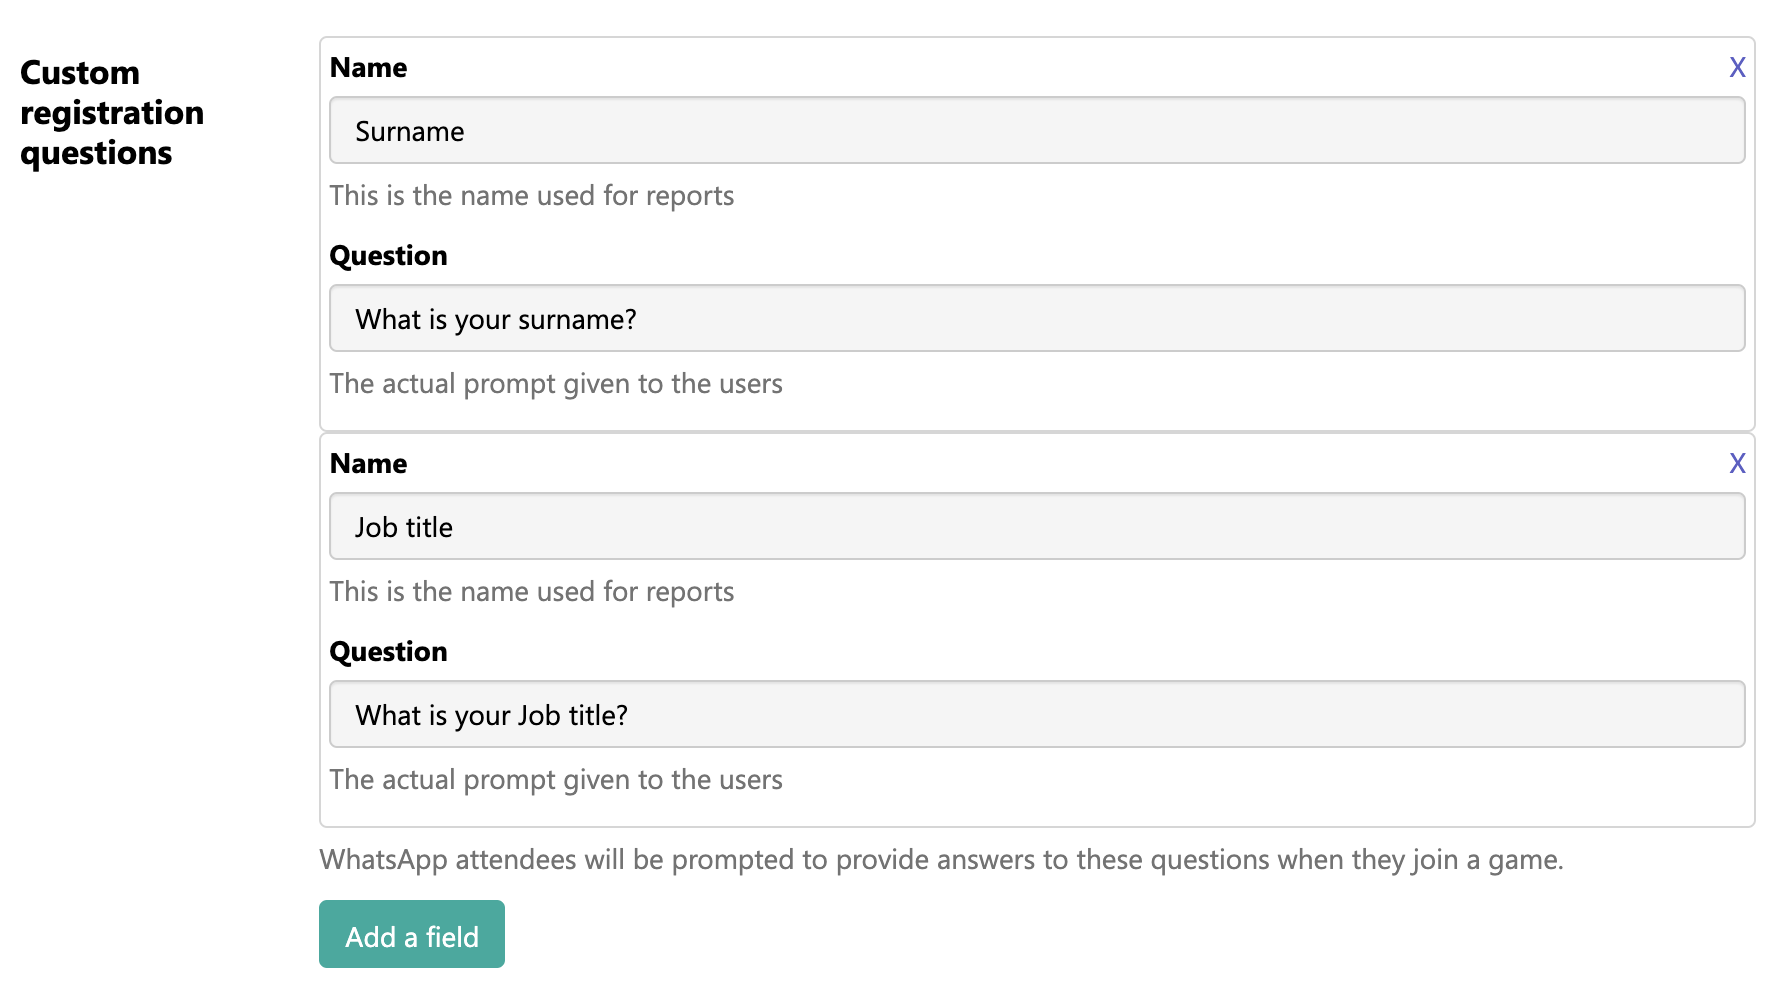Click the Name field containing Job title

coord(1037,526)
